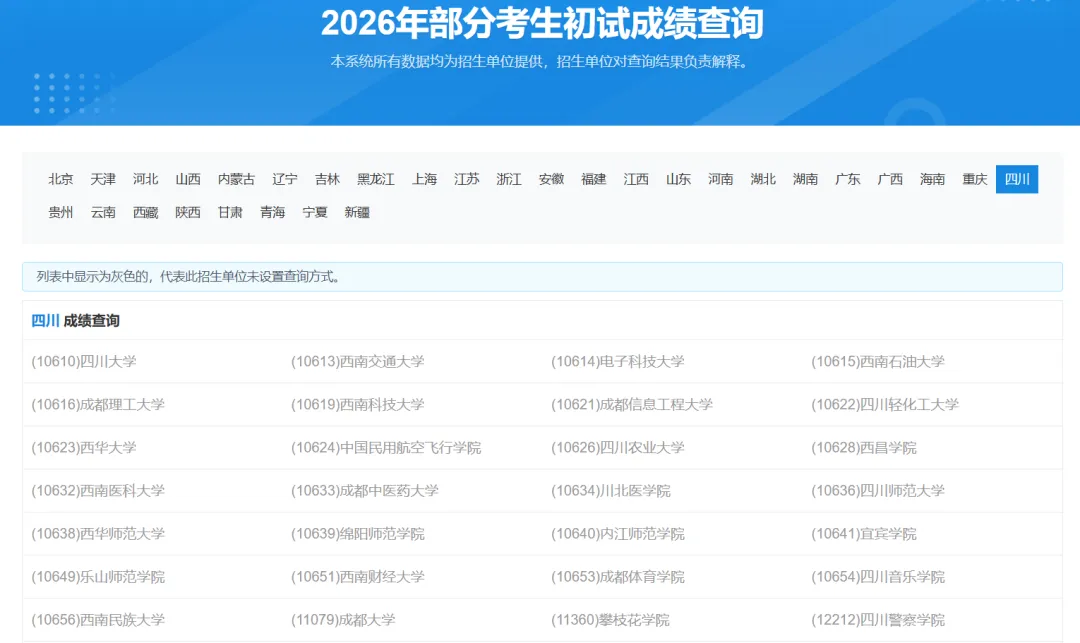The height and width of the screenshot is (643, 1080).
Task: Open (10626)四川农业大学 entry
Action: [x=618, y=447]
